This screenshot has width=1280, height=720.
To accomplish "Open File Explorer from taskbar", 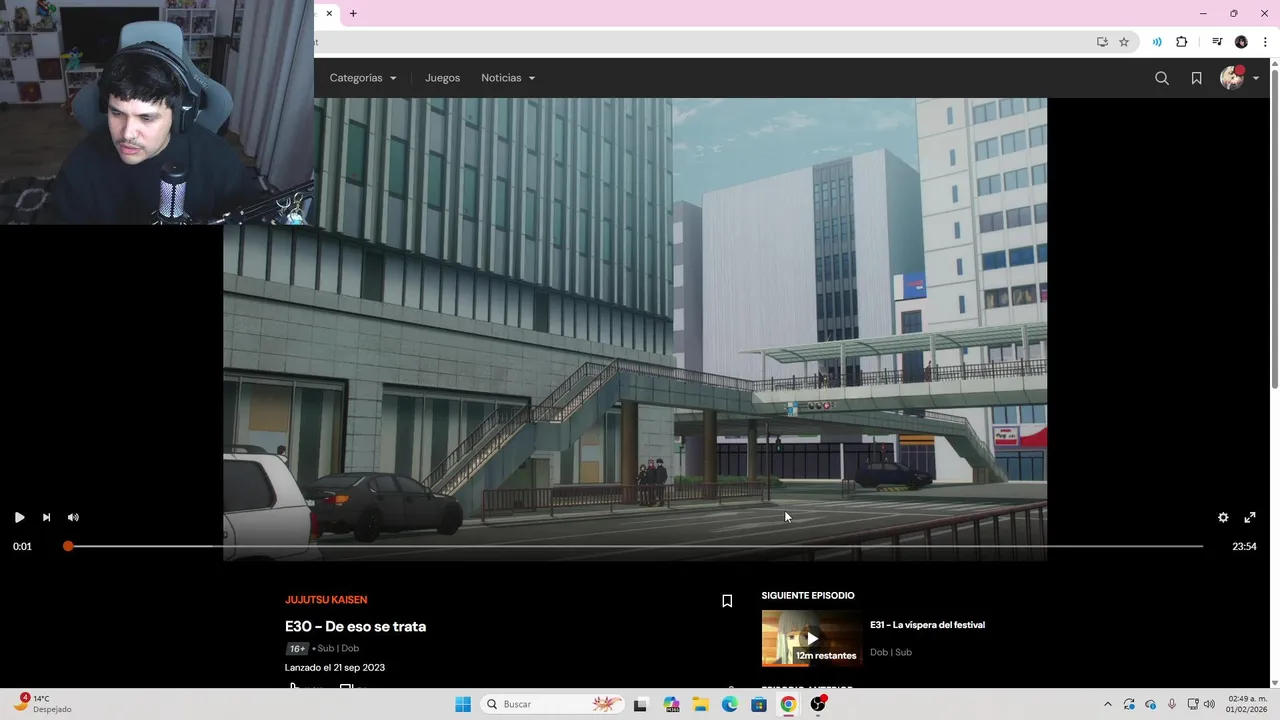I will [x=701, y=704].
